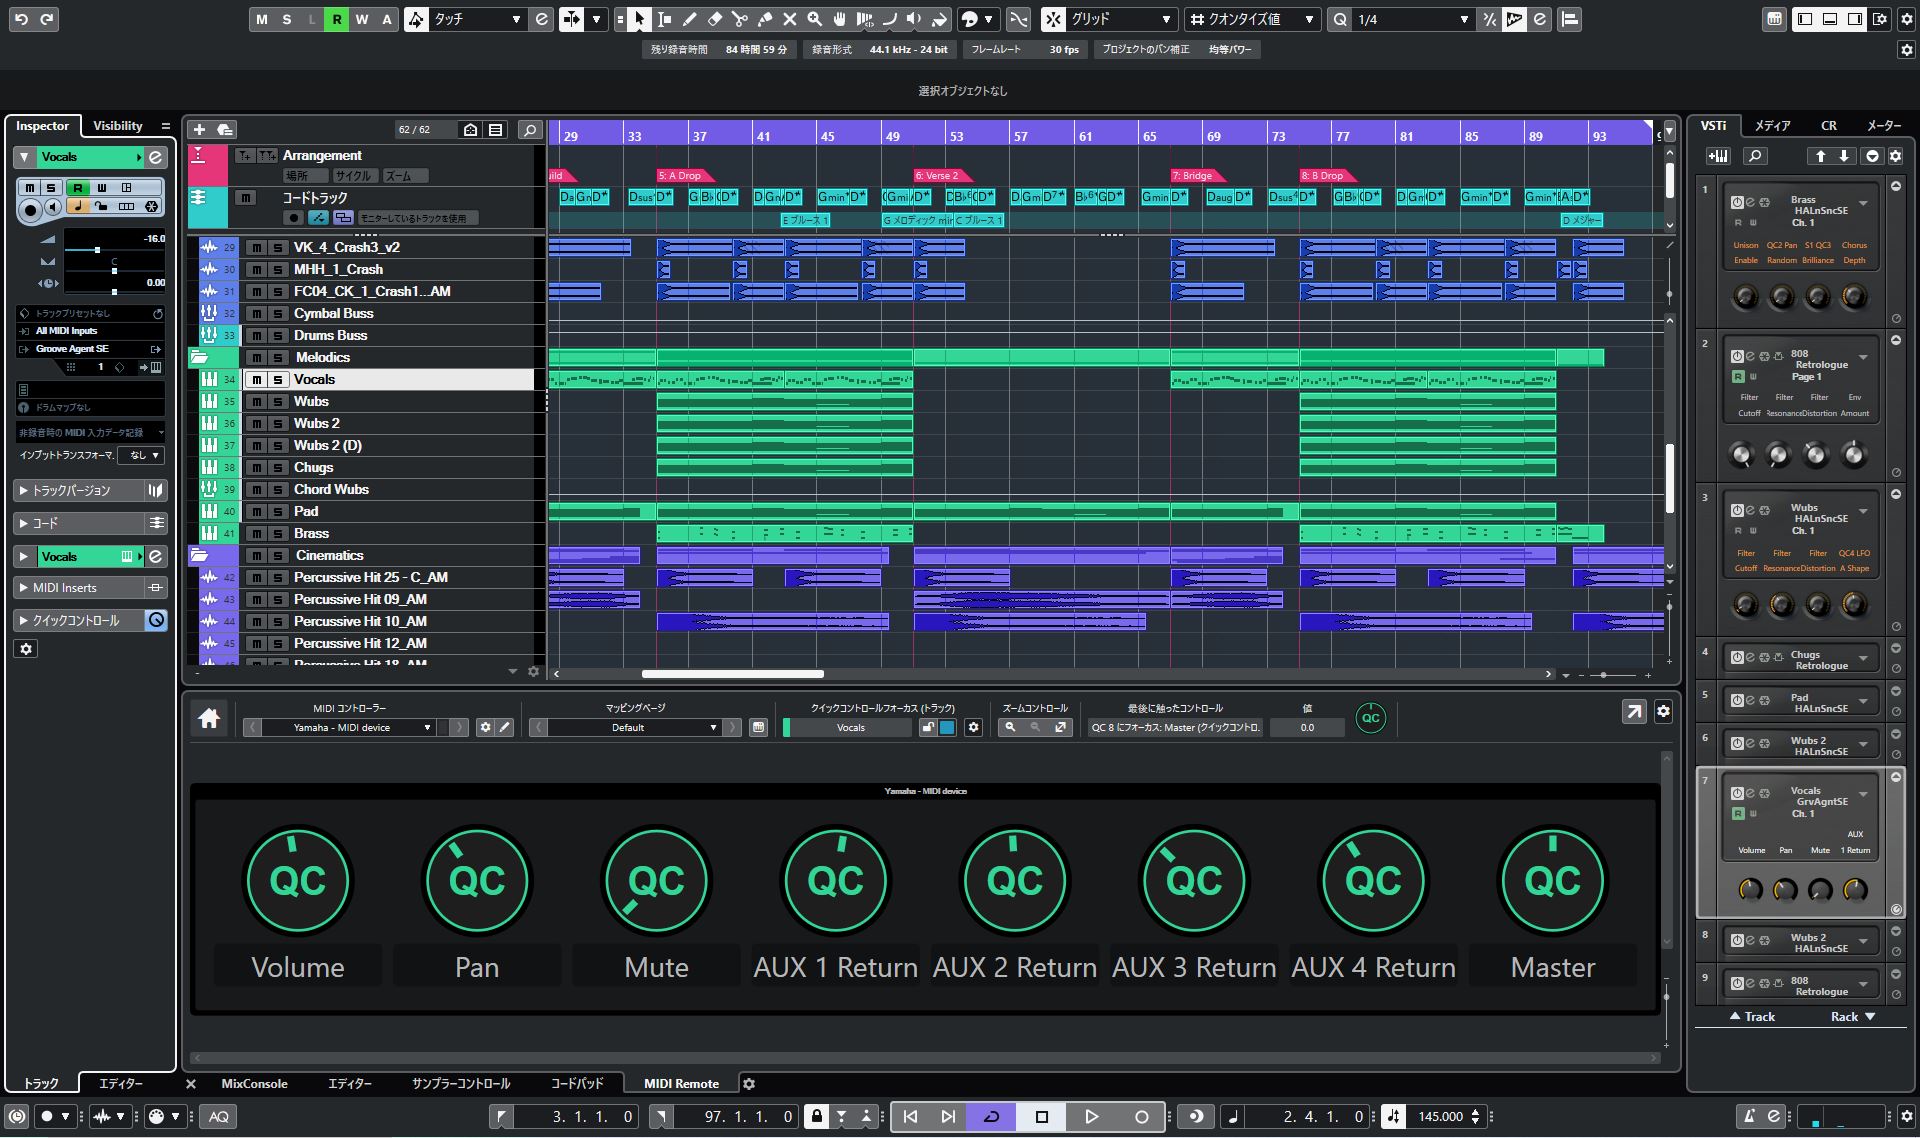Open the automation mode dropdown showing タッチ

tap(478, 19)
